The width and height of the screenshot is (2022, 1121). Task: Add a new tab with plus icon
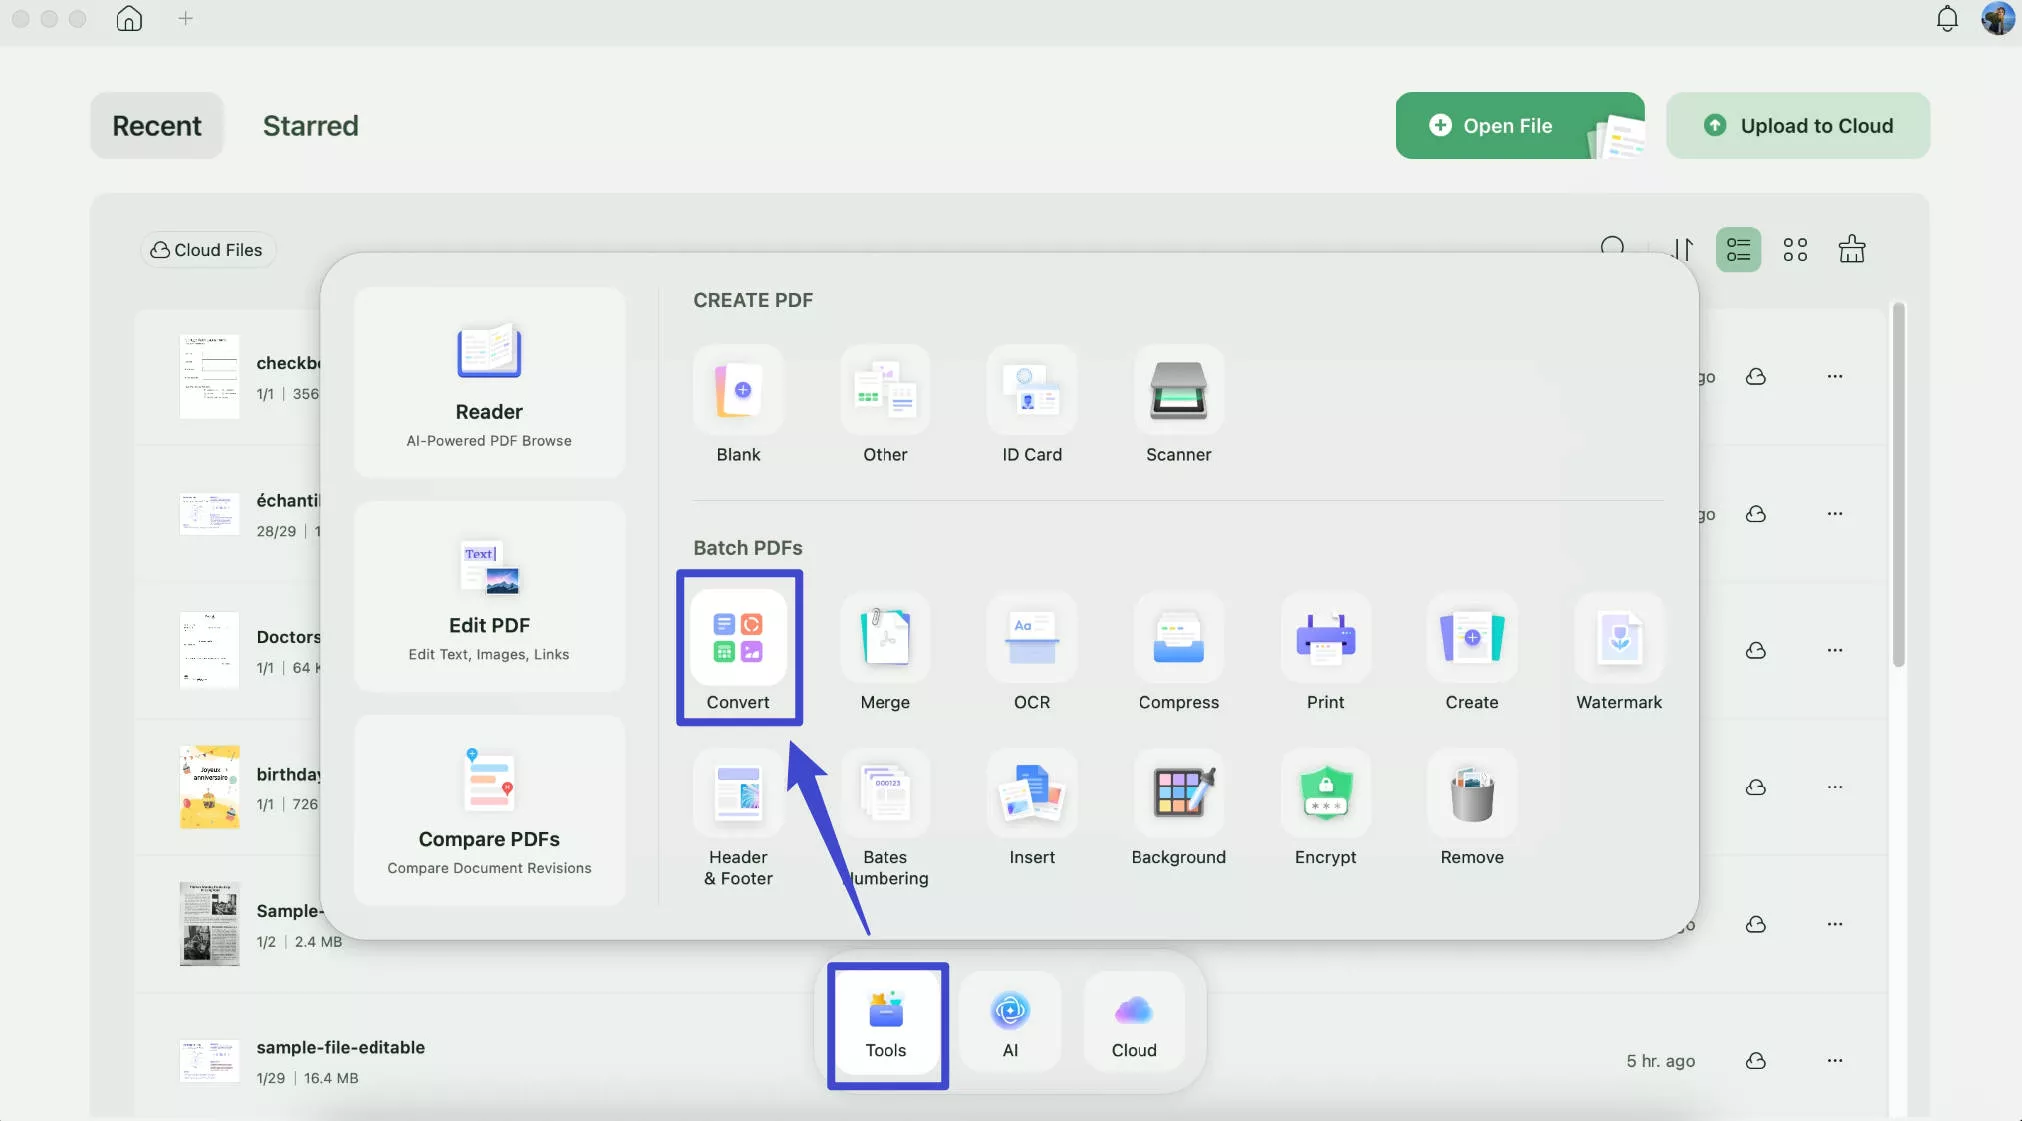185,18
